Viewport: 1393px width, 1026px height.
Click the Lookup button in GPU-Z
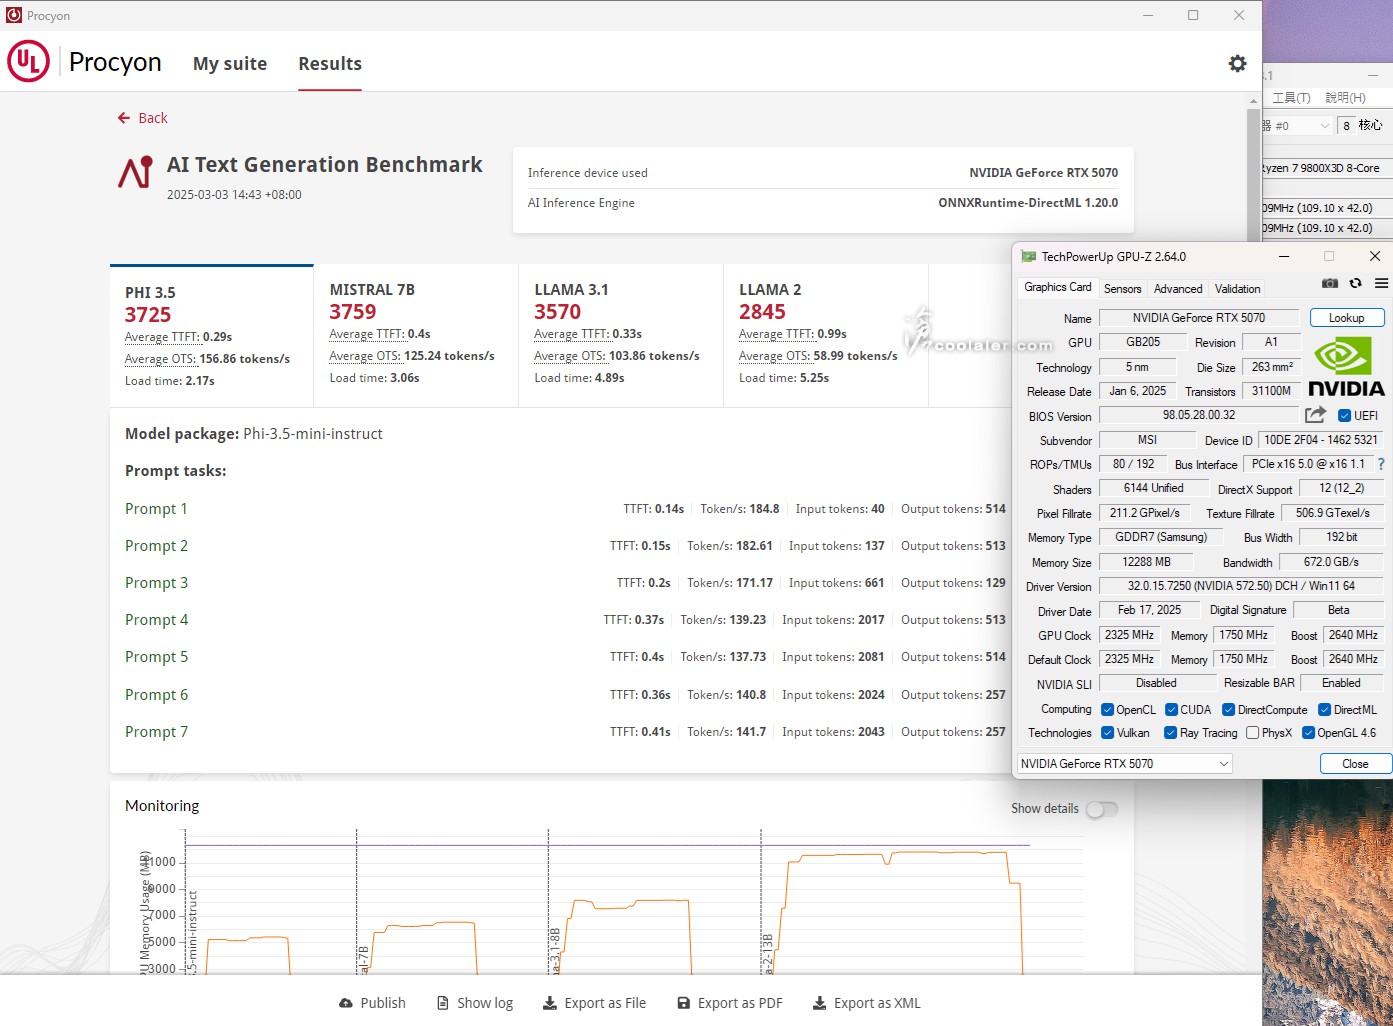[x=1346, y=318]
